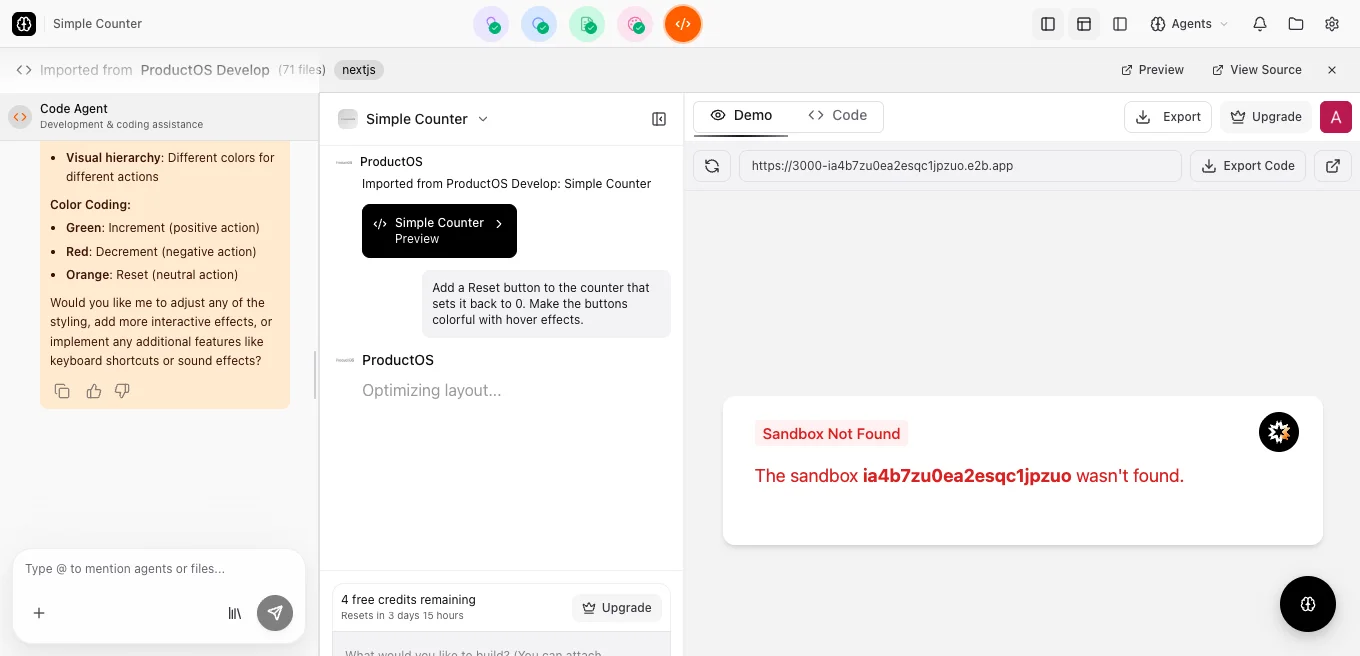Click the sandbox URL field

[x=960, y=166]
